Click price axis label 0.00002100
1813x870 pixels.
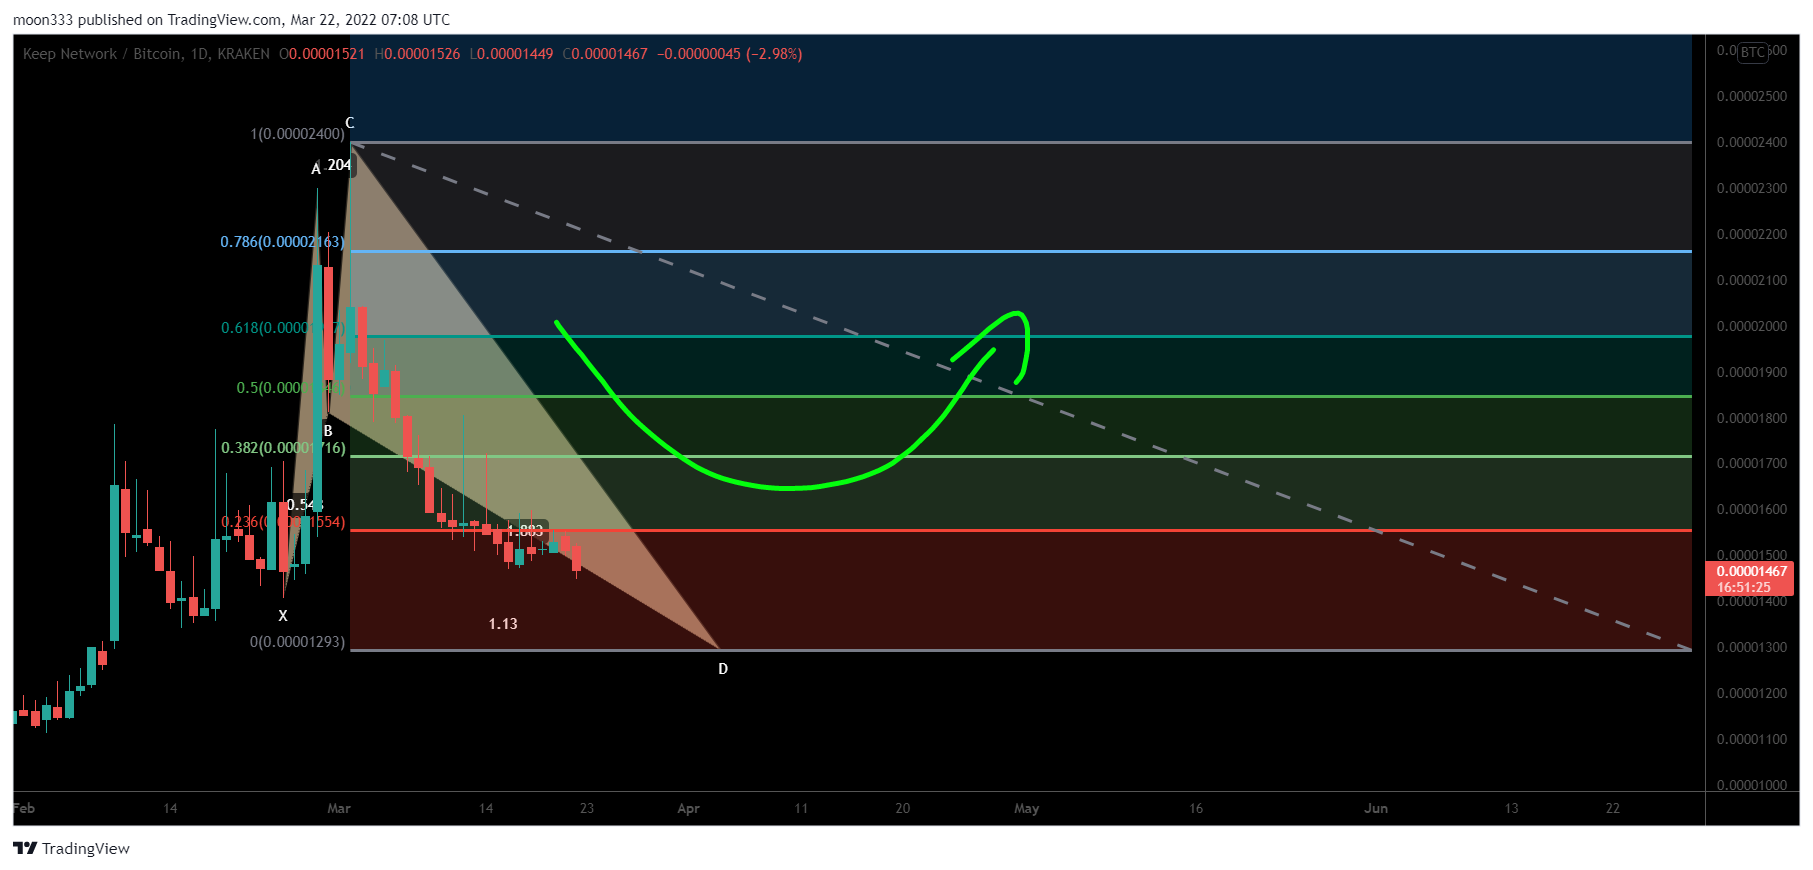[1751, 280]
